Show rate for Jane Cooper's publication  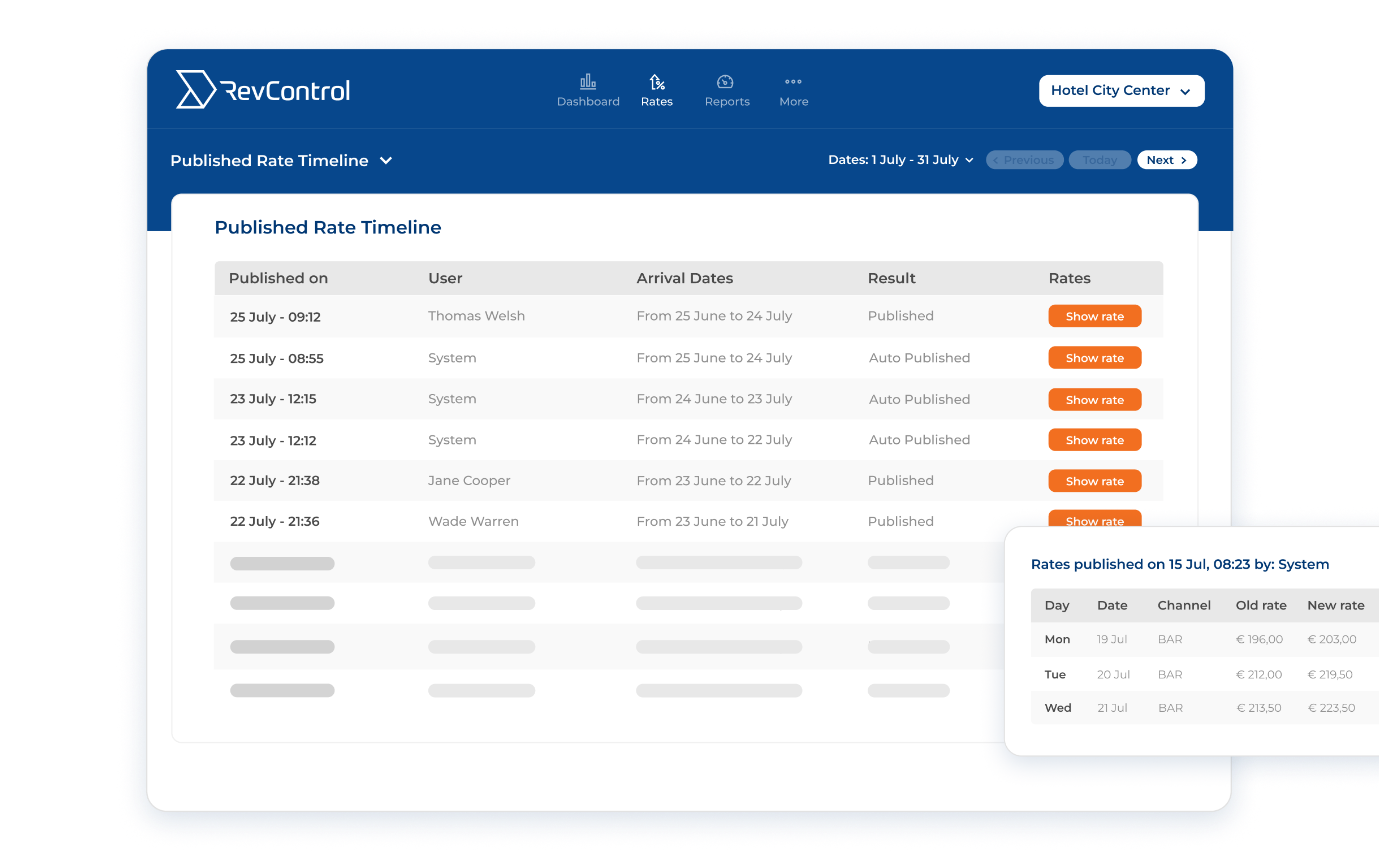(x=1094, y=481)
